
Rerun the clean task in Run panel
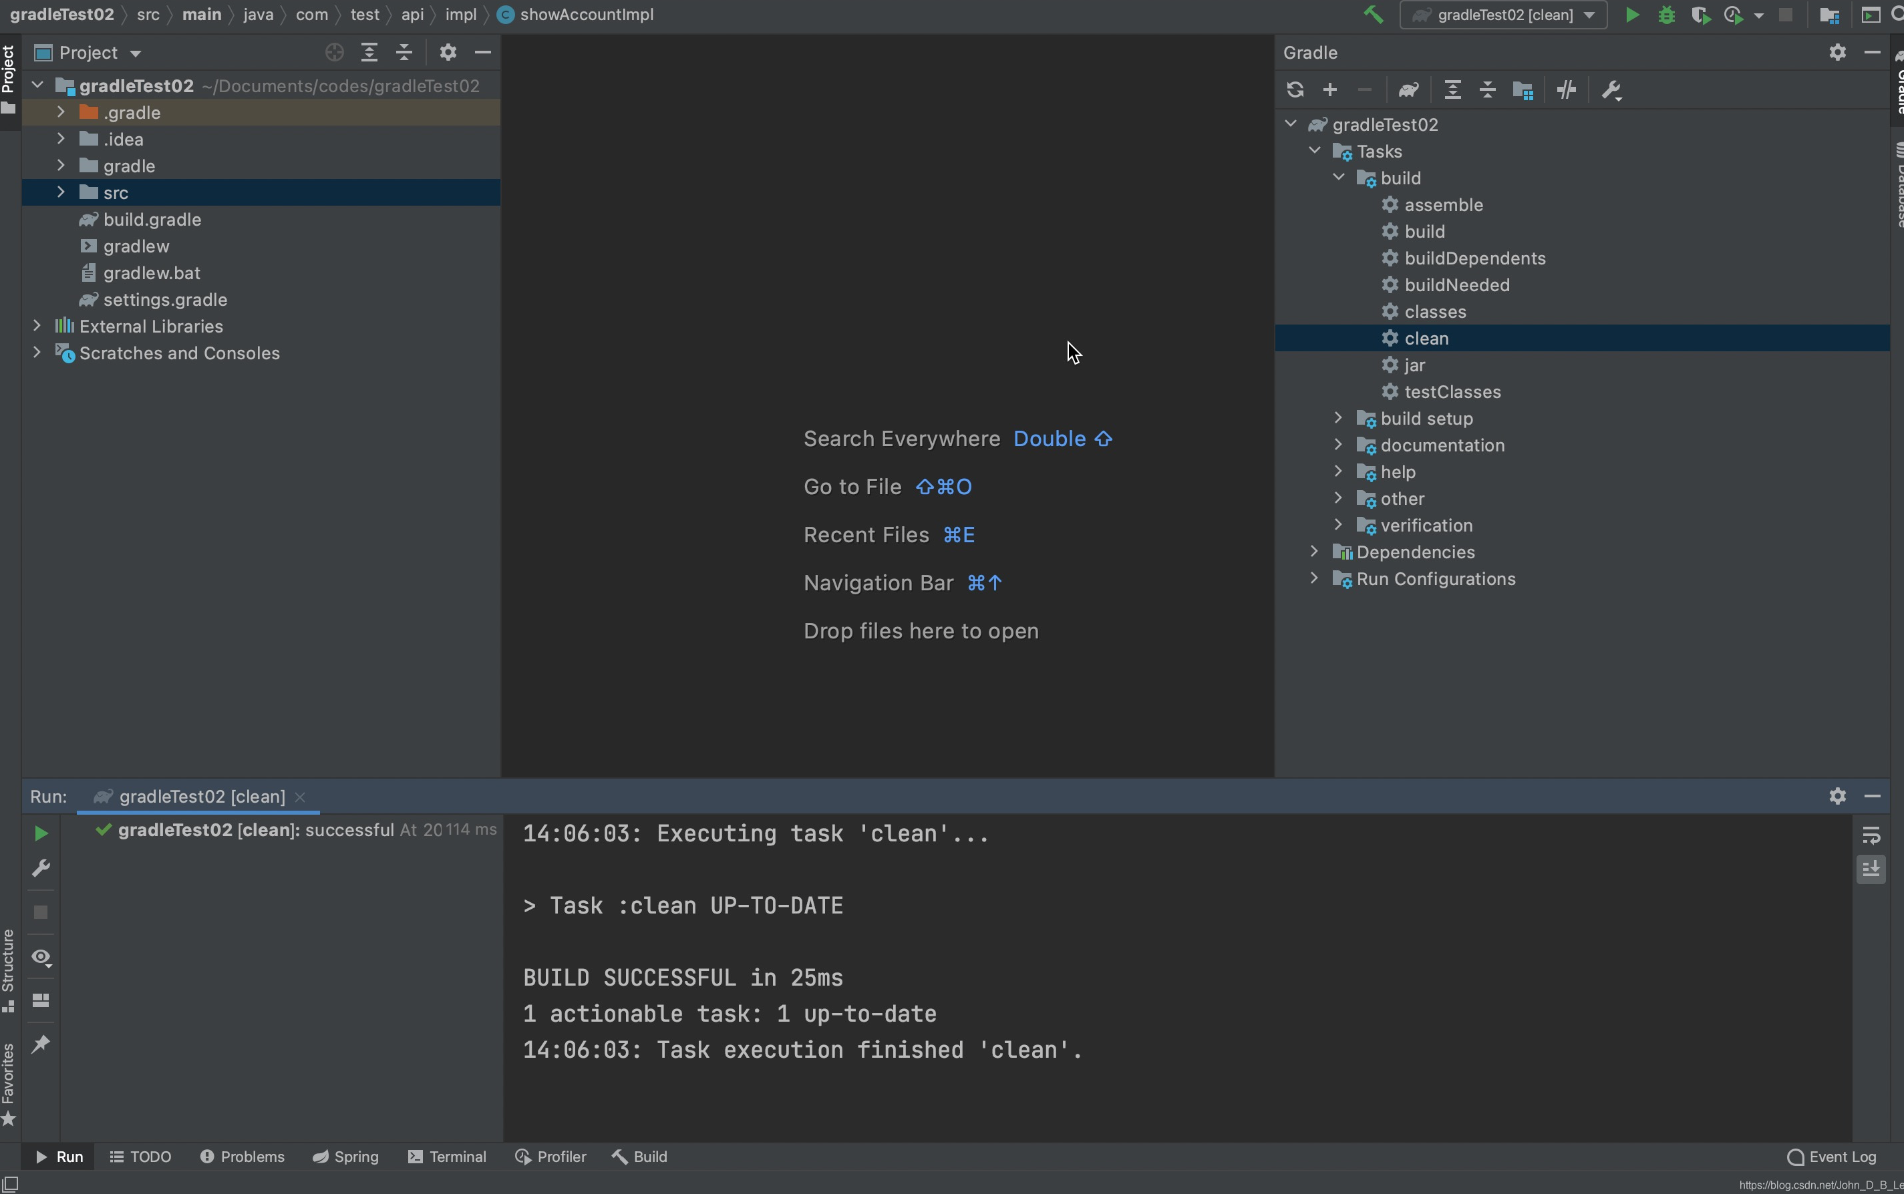pos(41,833)
